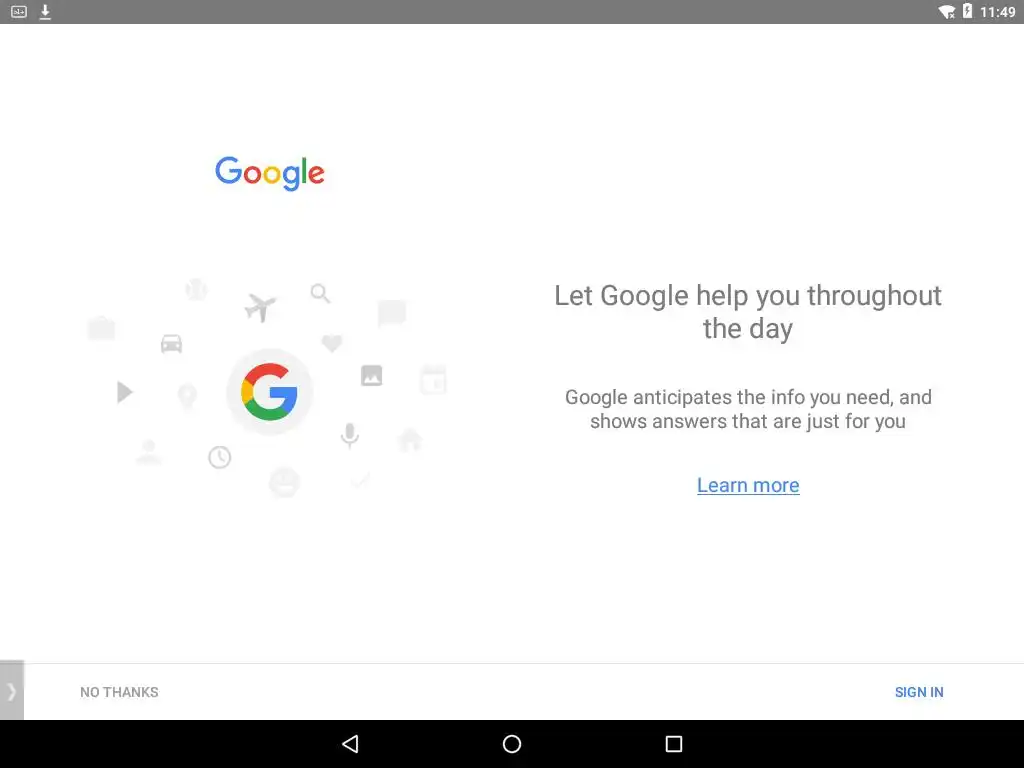Tap the airplane icon in the illustration

tap(260, 307)
